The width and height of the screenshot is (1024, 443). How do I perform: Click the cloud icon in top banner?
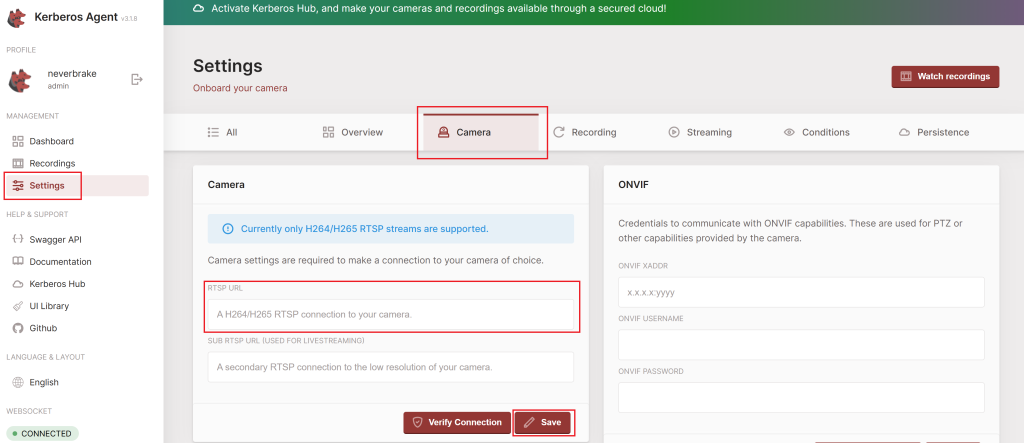pyautogui.click(x=199, y=8)
